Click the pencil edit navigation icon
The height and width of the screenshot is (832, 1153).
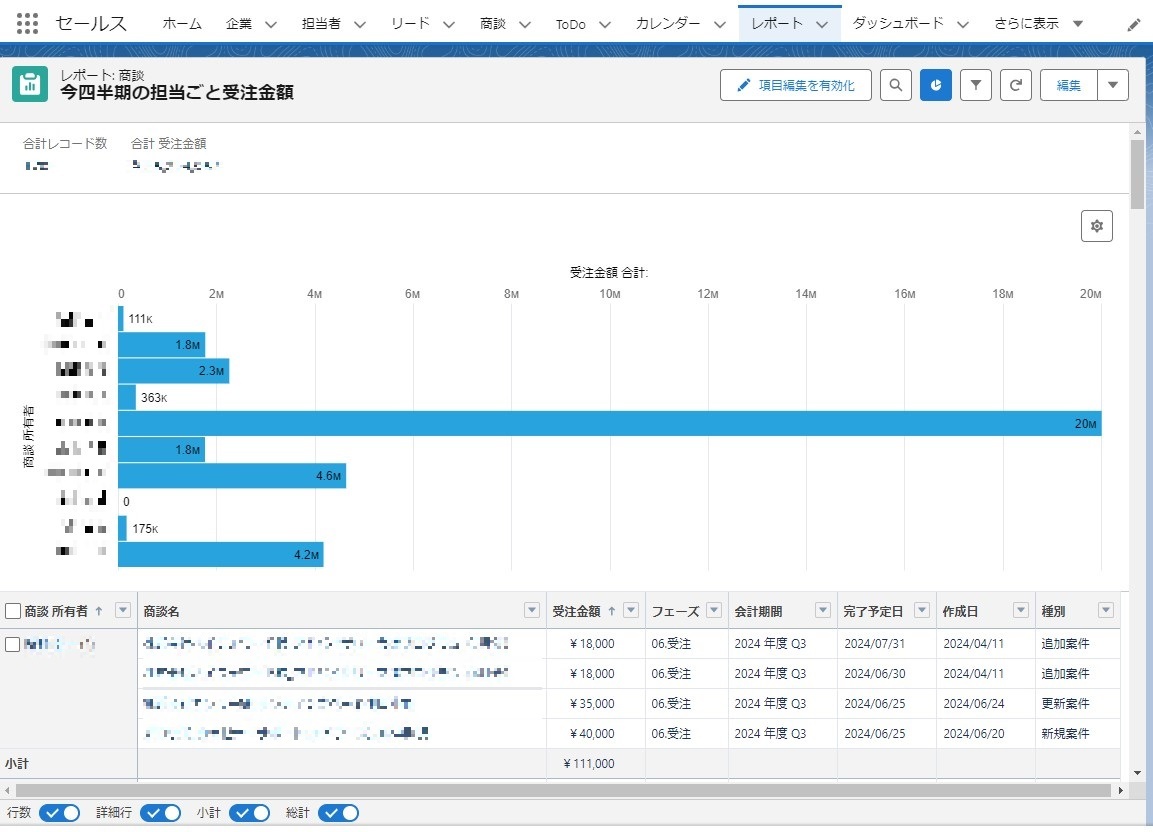click(1134, 26)
